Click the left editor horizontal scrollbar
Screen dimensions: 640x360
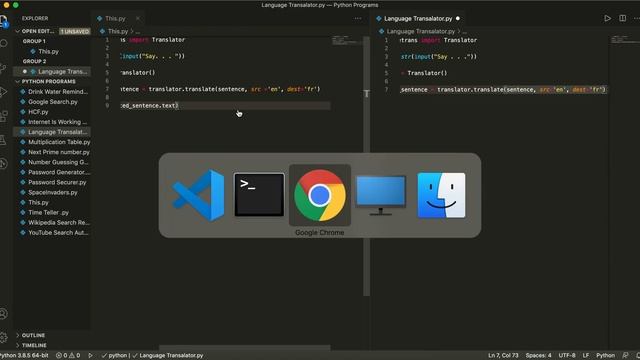[244, 348]
